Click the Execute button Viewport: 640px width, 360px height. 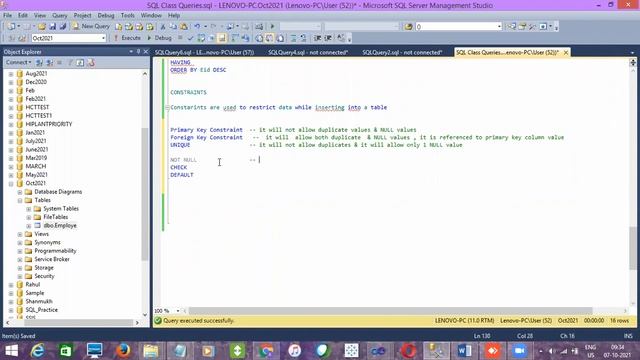coord(127,38)
